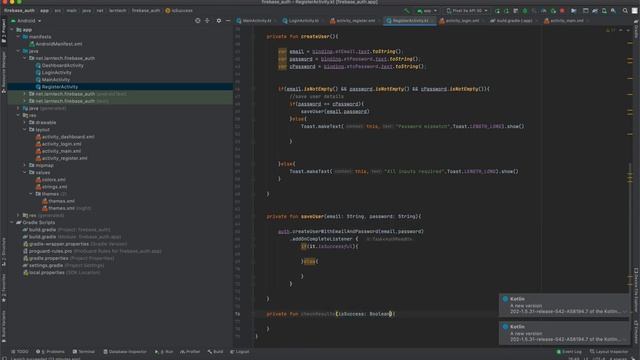
Task: Collapse the manifests folder
Action: click(x=18, y=37)
